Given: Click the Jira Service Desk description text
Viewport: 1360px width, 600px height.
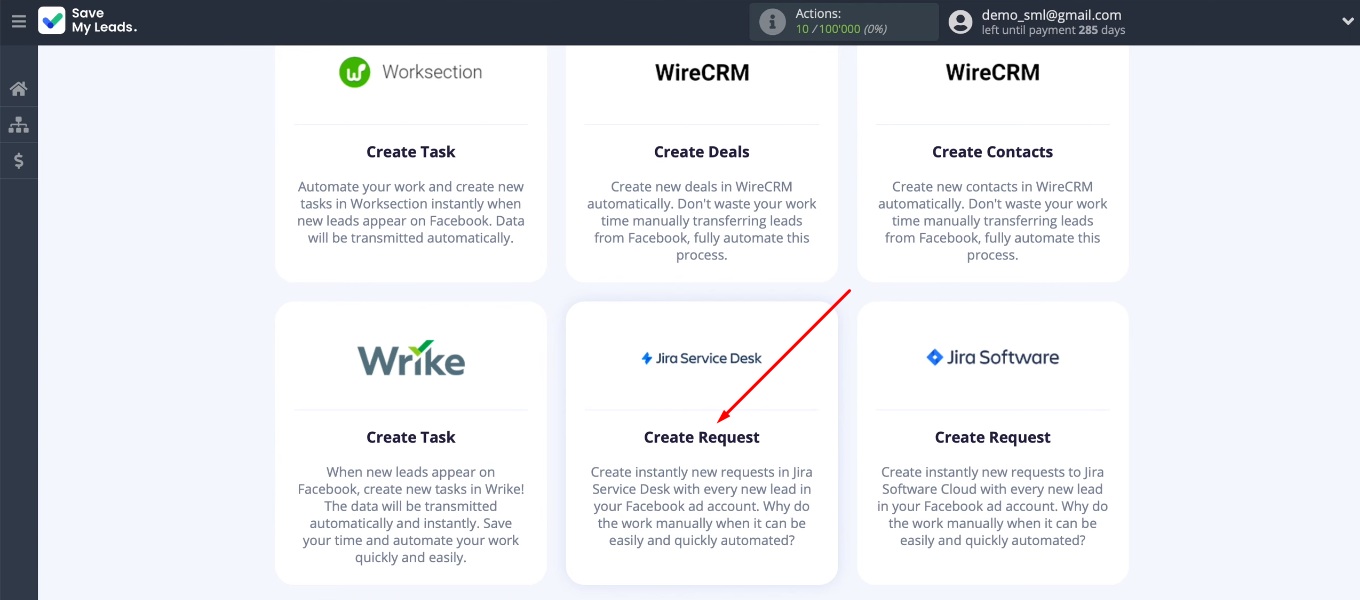Looking at the screenshot, I should [x=702, y=506].
